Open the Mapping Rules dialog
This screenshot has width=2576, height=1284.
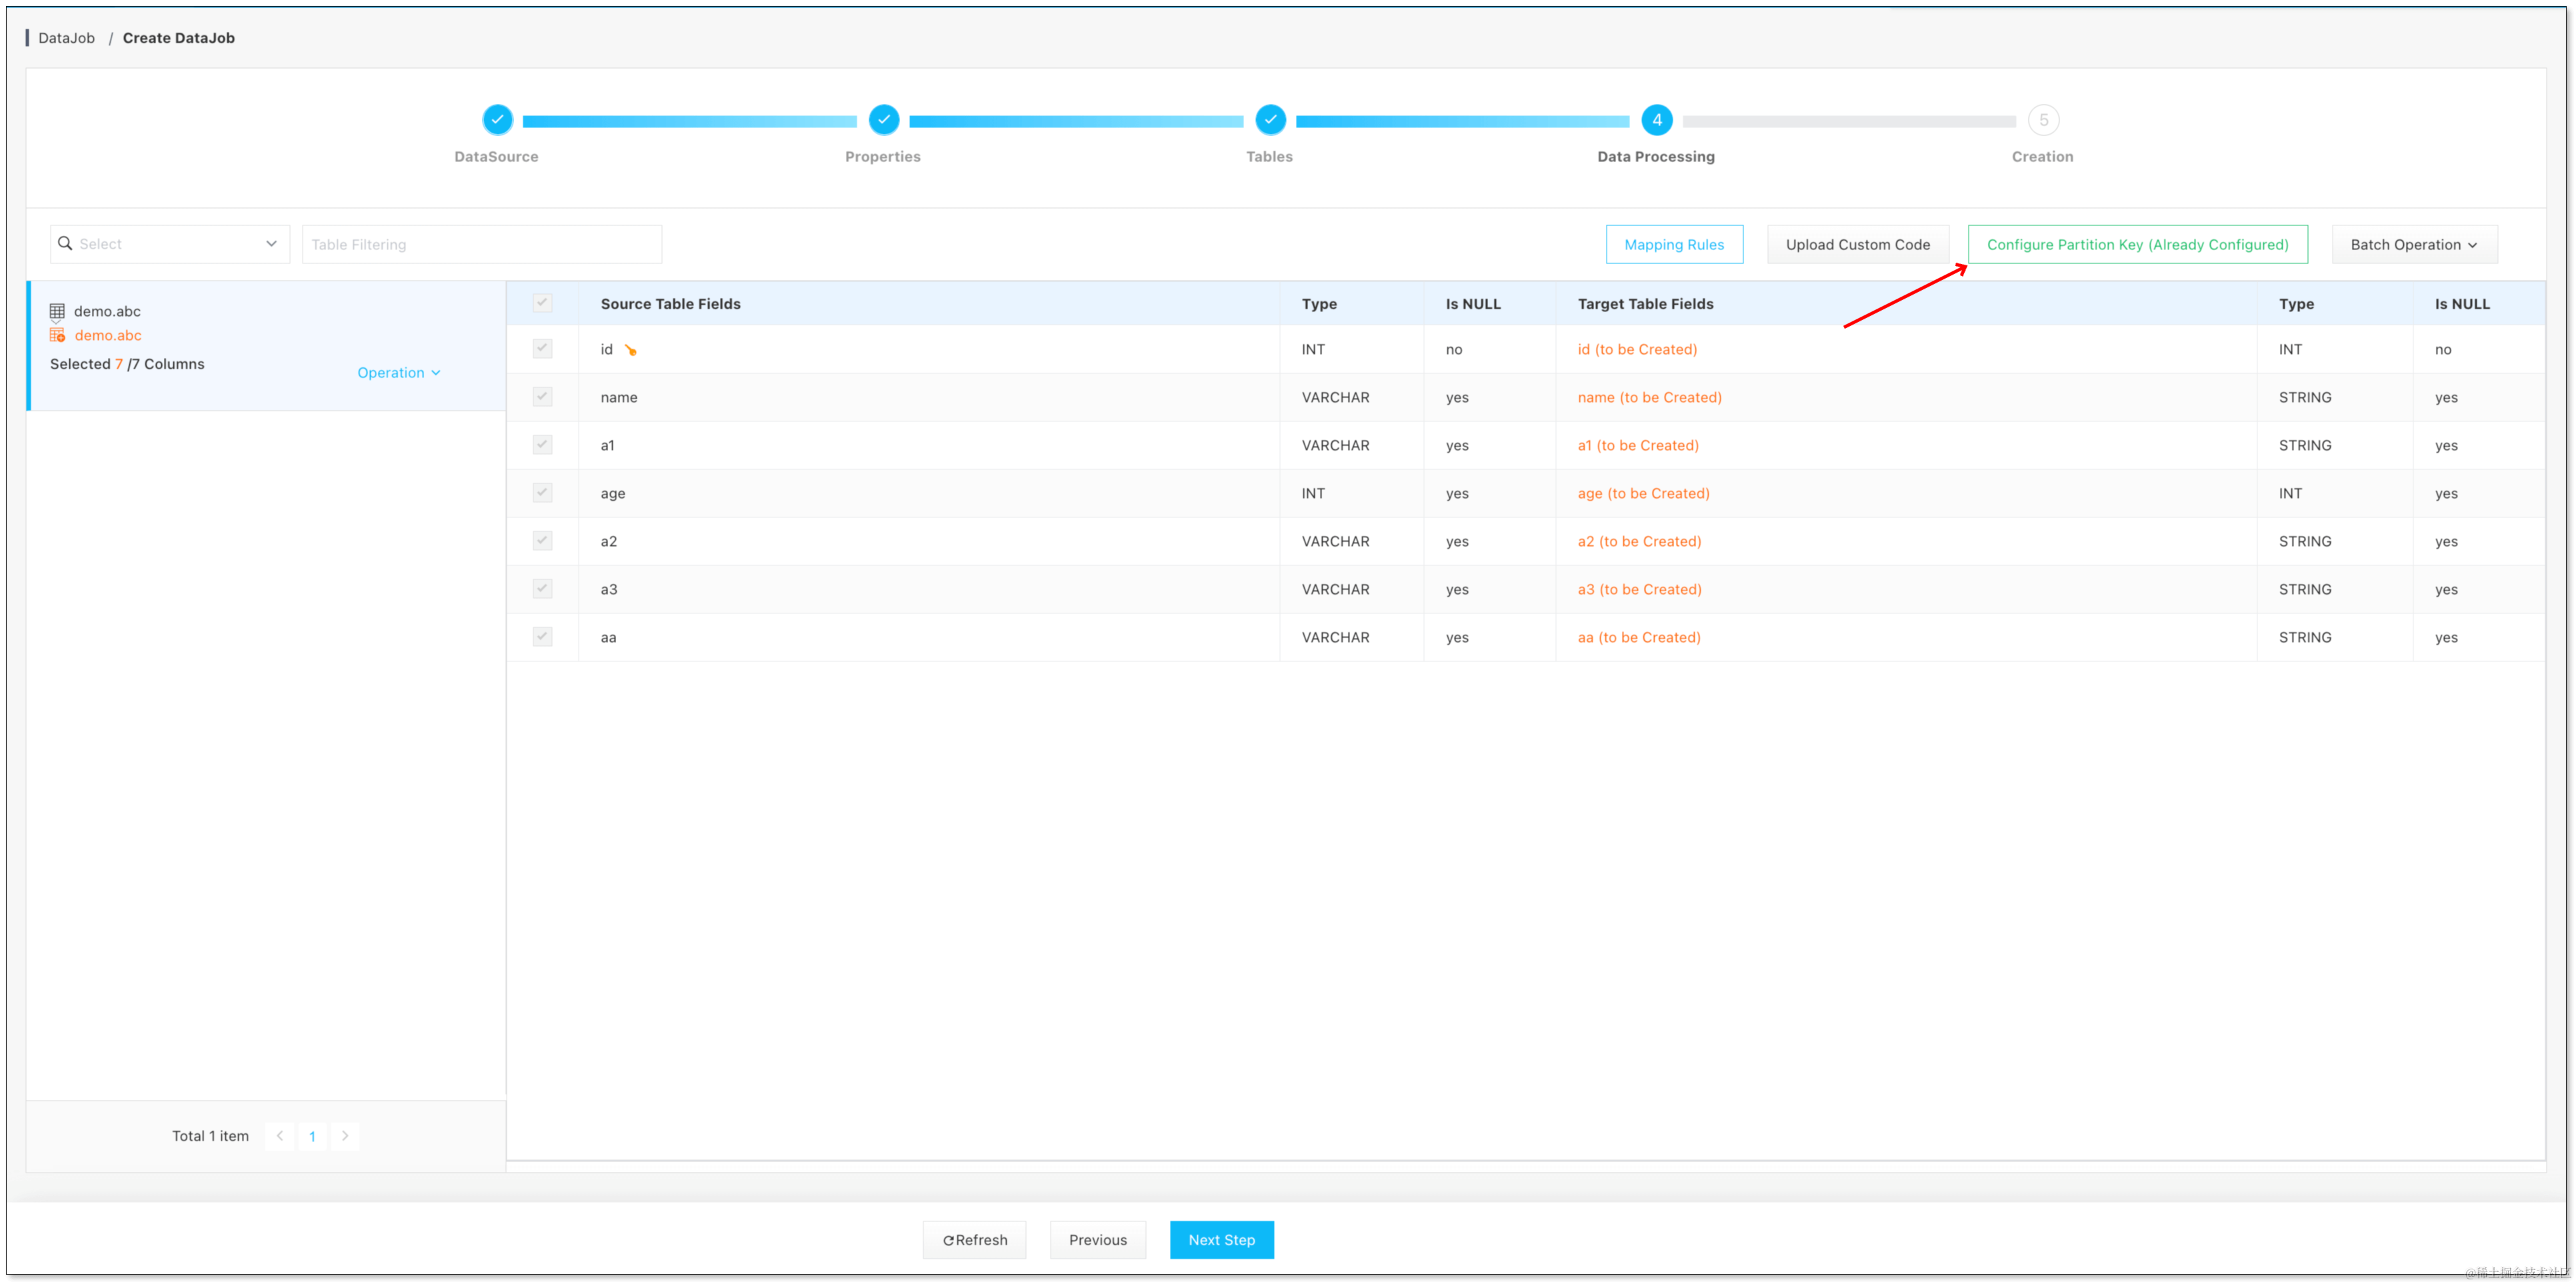(x=1673, y=244)
